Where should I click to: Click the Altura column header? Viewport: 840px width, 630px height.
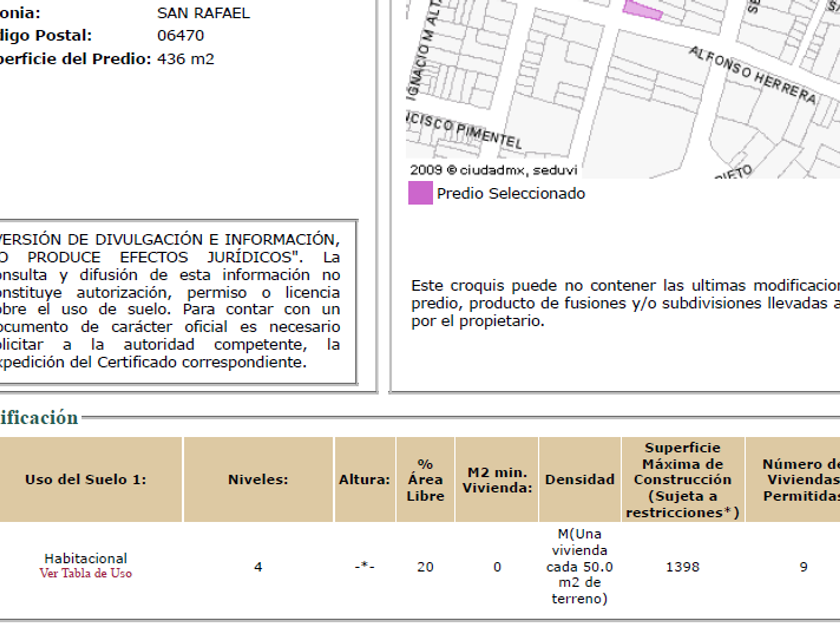364,480
